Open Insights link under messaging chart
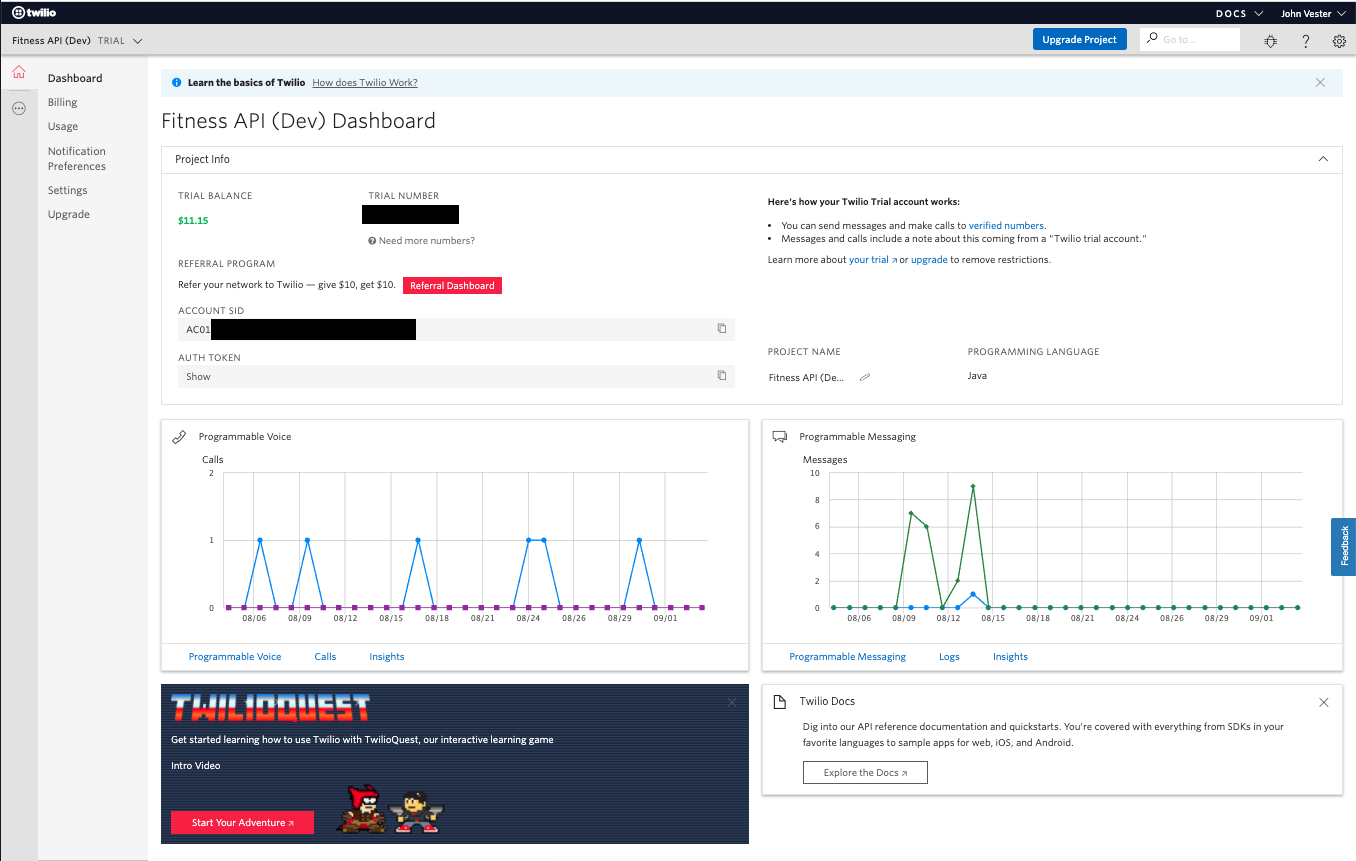 (x=1010, y=657)
